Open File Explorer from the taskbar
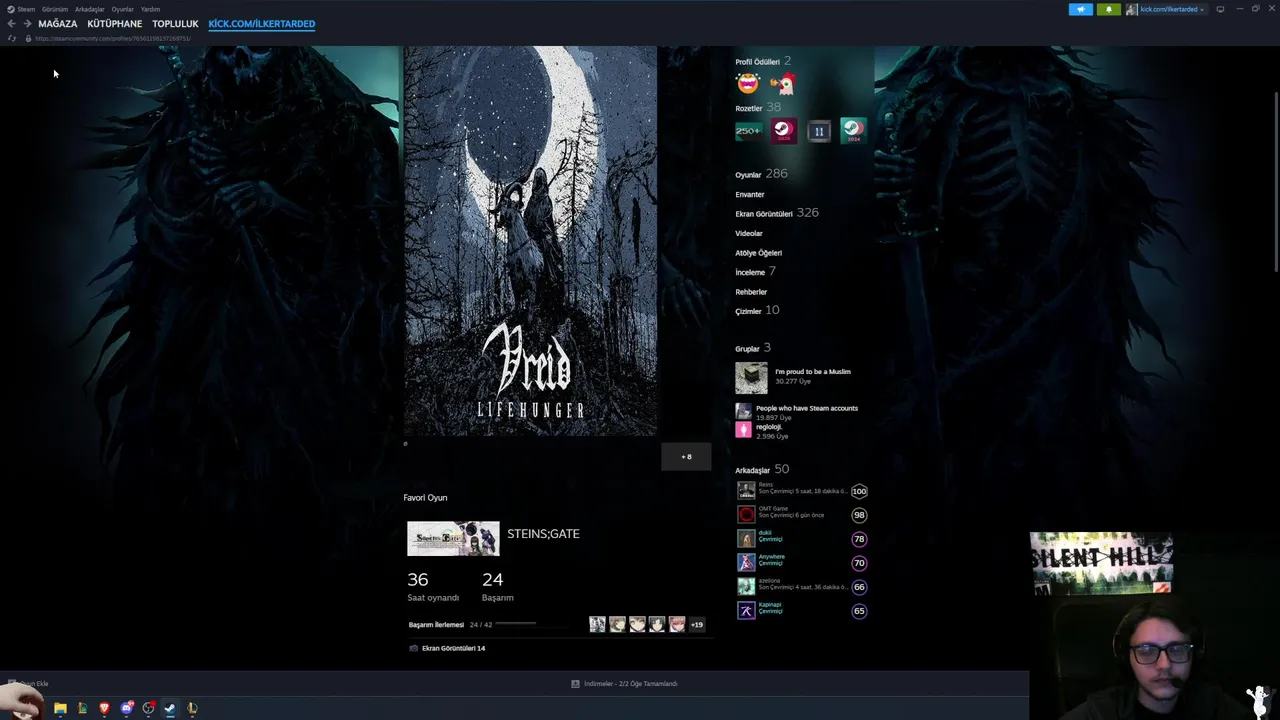 tap(60, 708)
